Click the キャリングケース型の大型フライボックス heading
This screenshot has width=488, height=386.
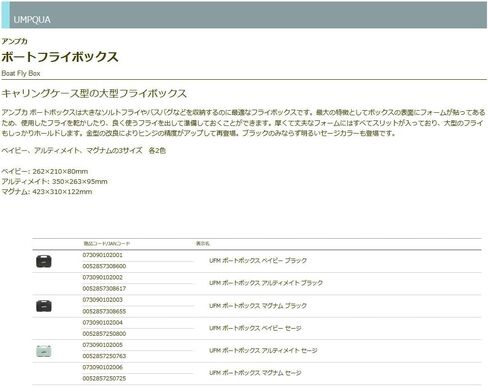click(94, 93)
